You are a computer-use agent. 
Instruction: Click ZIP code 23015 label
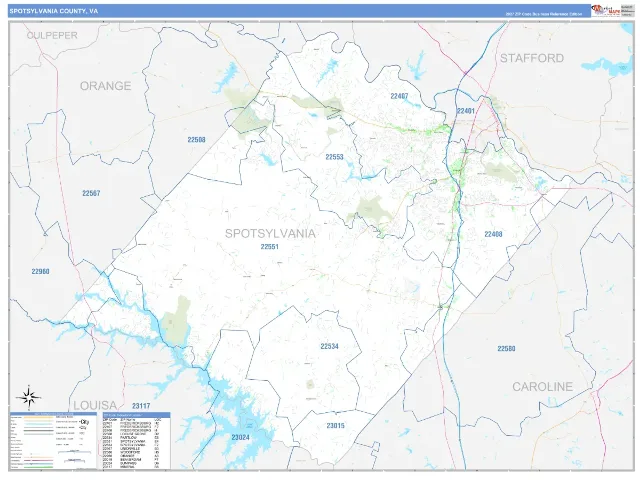pos(336,426)
